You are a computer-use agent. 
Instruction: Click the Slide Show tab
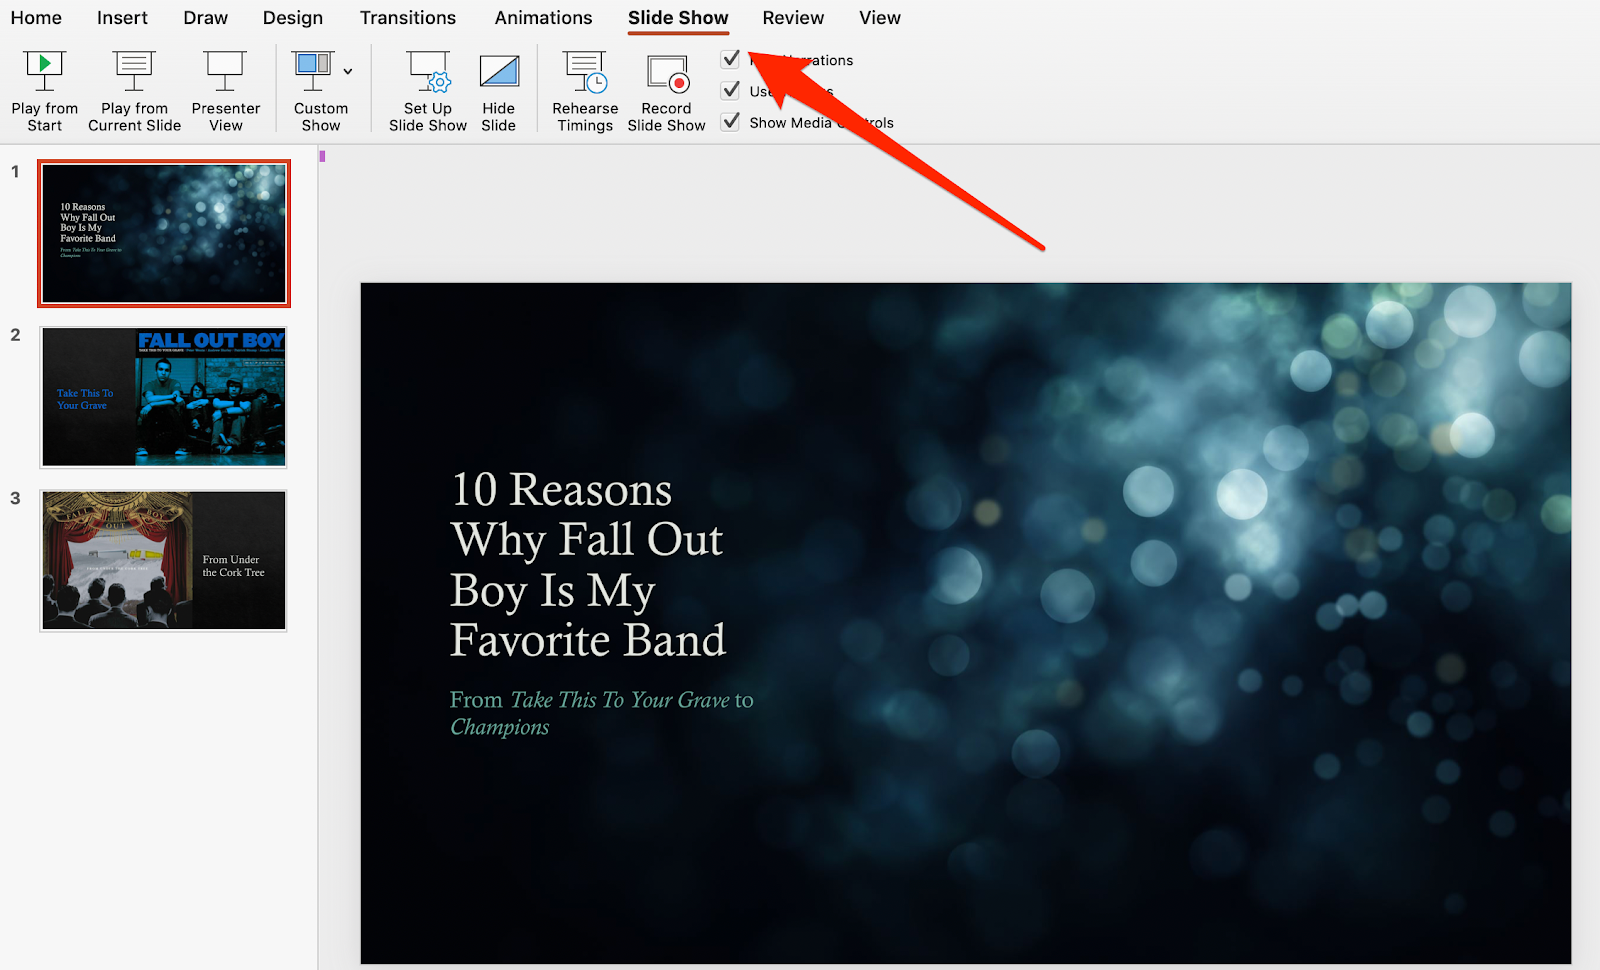point(678,18)
